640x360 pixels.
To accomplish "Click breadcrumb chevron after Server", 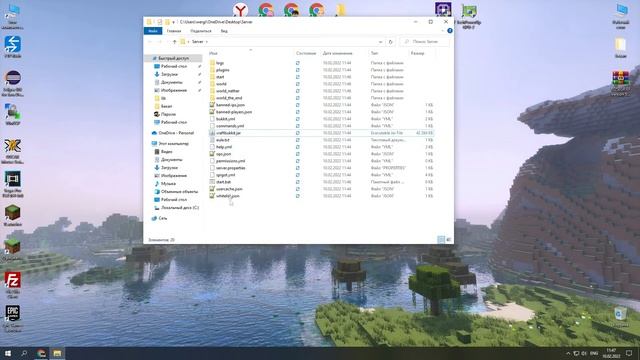I will [x=207, y=42].
